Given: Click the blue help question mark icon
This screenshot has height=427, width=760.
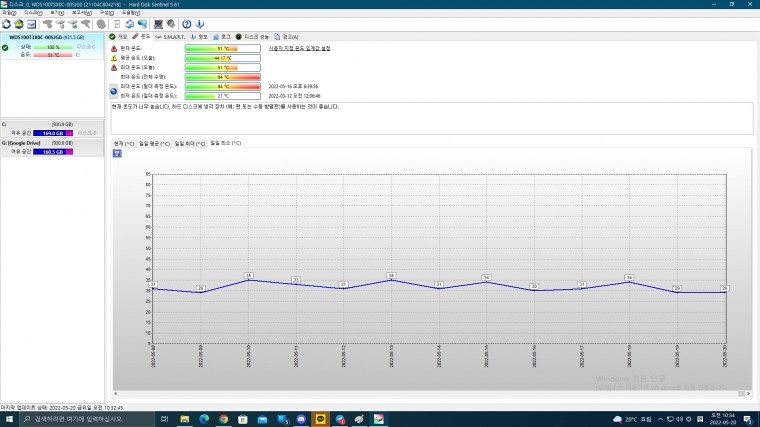Looking at the screenshot, I should [x=187, y=24].
